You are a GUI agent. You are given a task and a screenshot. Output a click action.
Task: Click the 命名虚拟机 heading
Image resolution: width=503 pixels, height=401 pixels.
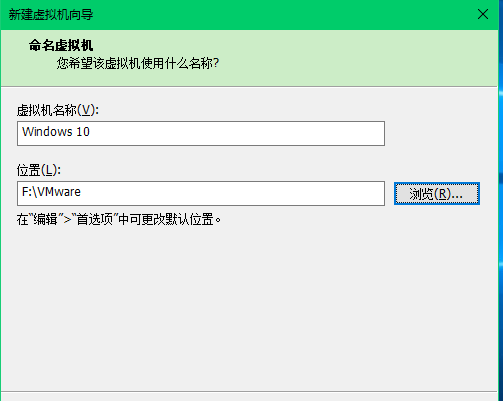point(61,45)
